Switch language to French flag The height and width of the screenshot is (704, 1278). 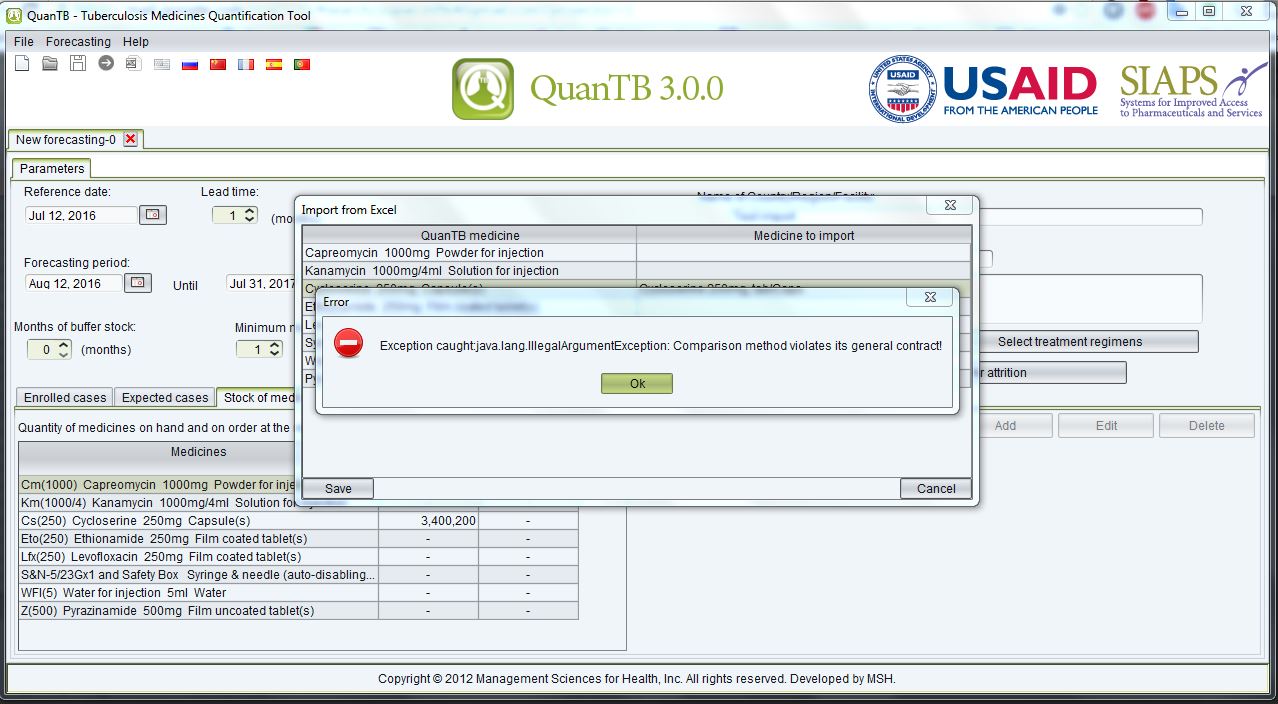[245, 64]
